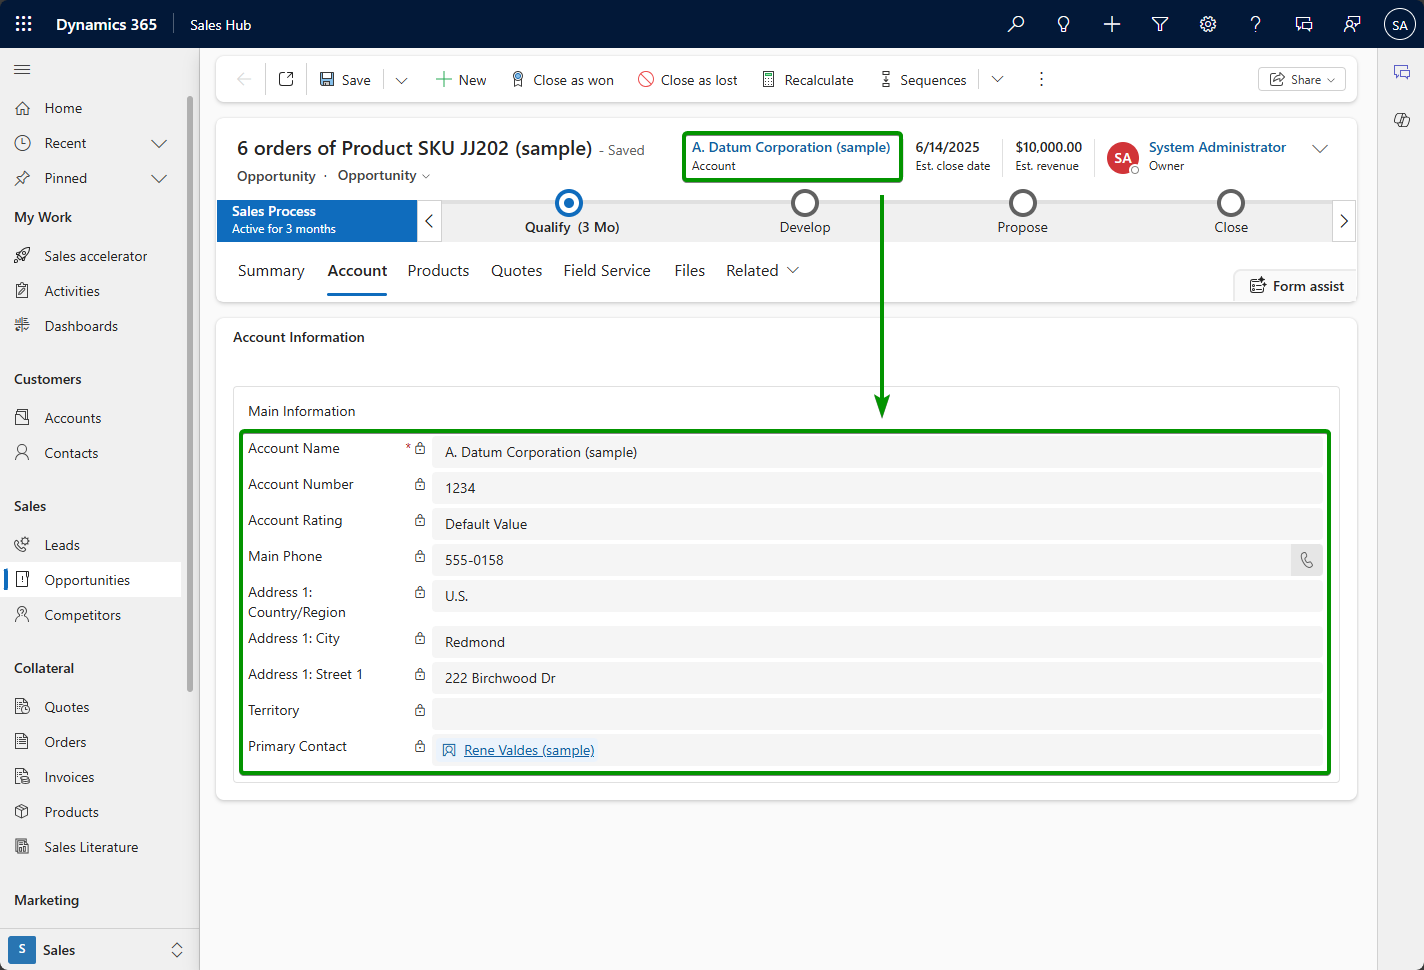The image size is (1424, 970).
Task: Select the Develop stage circle
Action: (805, 204)
